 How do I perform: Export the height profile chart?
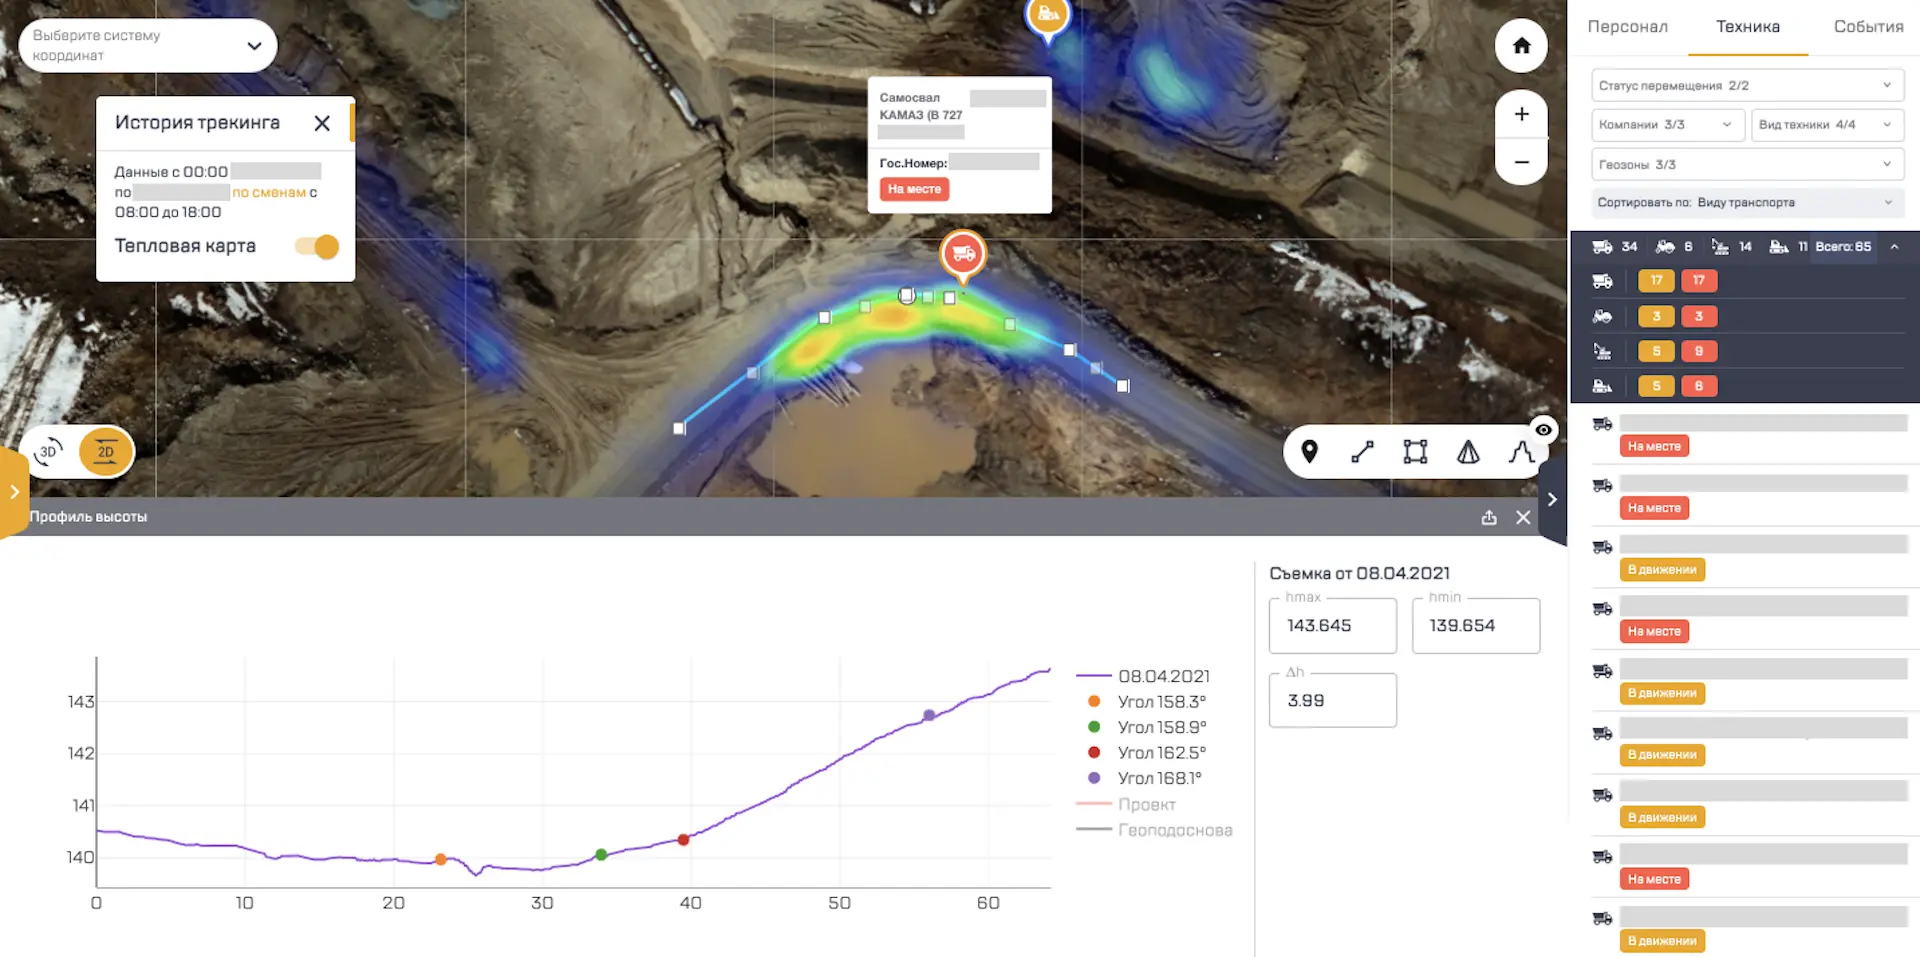click(x=1489, y=517)
